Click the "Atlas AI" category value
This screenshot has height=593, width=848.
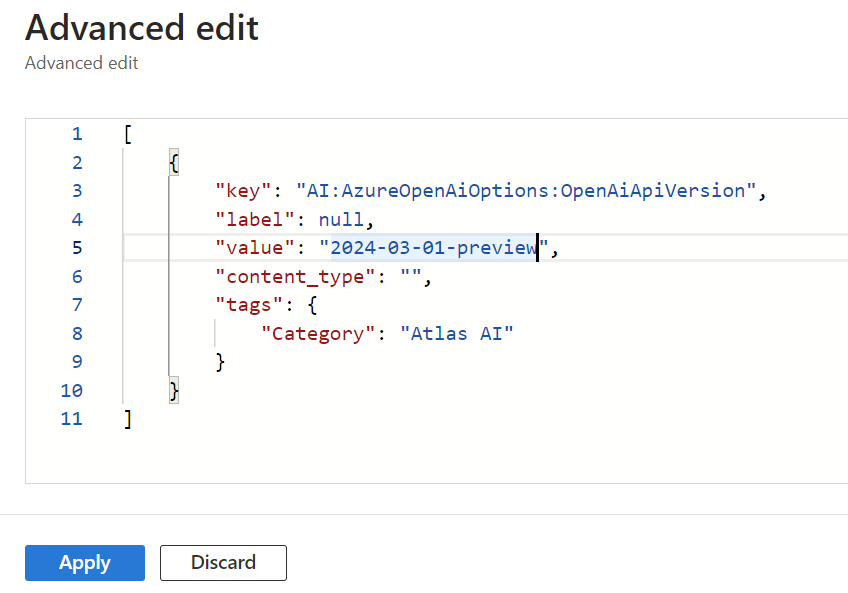[462, 334]
